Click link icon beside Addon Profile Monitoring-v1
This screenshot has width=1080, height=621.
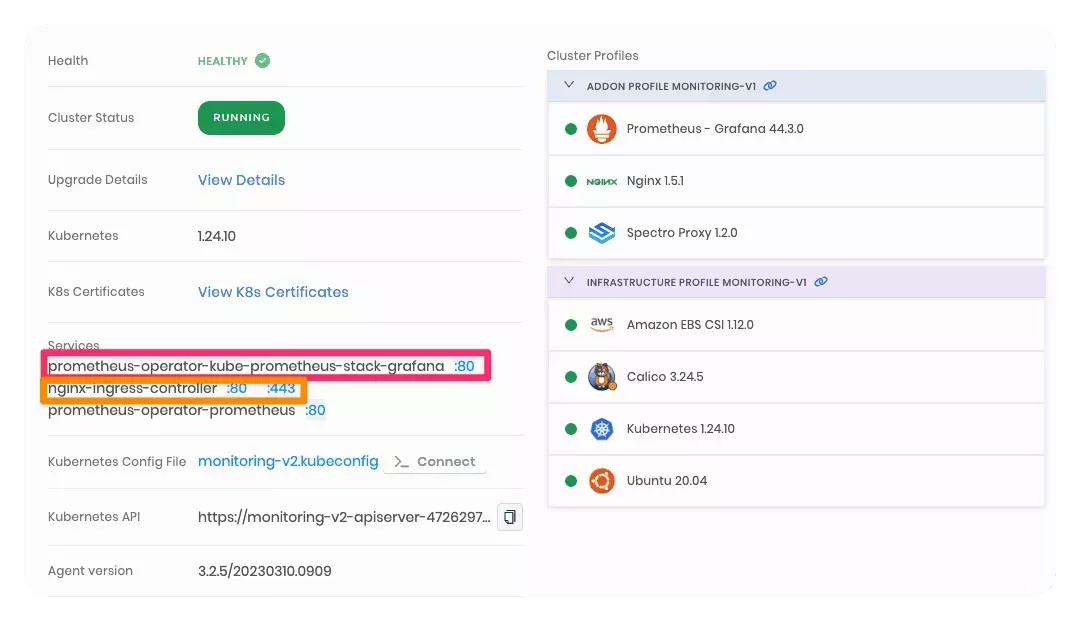coord(769,86)
